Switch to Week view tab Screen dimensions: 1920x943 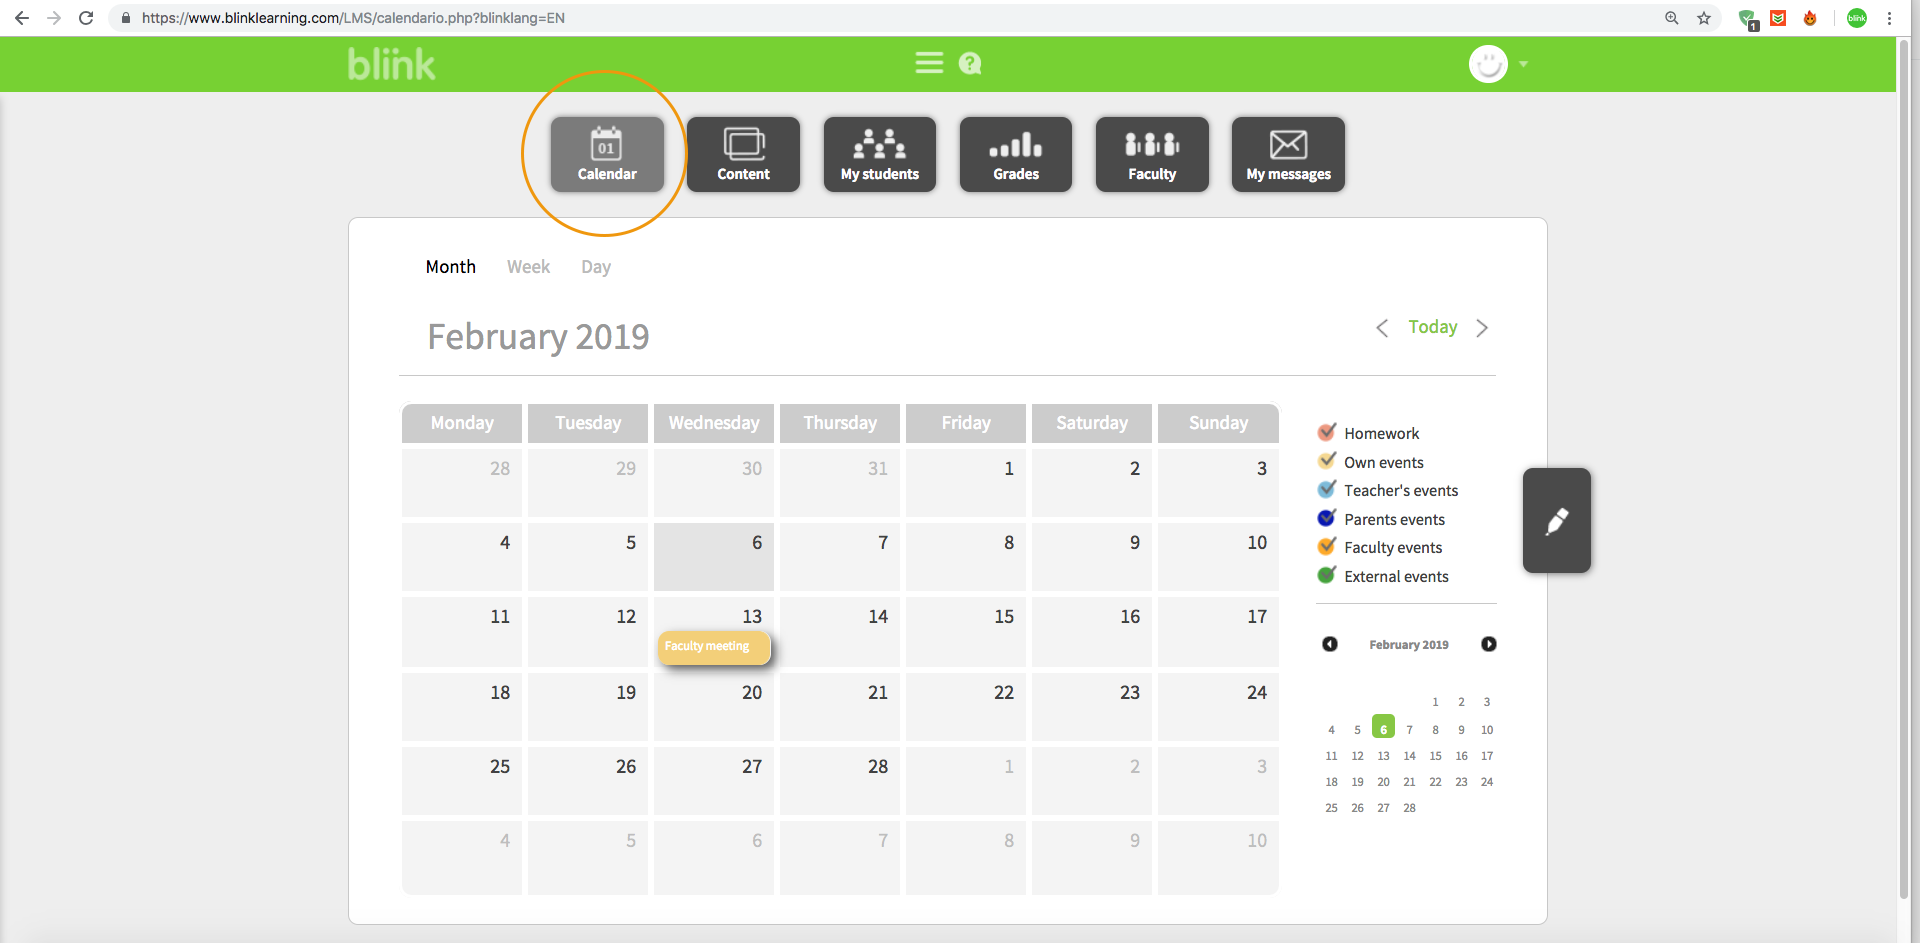[x=528, y=267]
